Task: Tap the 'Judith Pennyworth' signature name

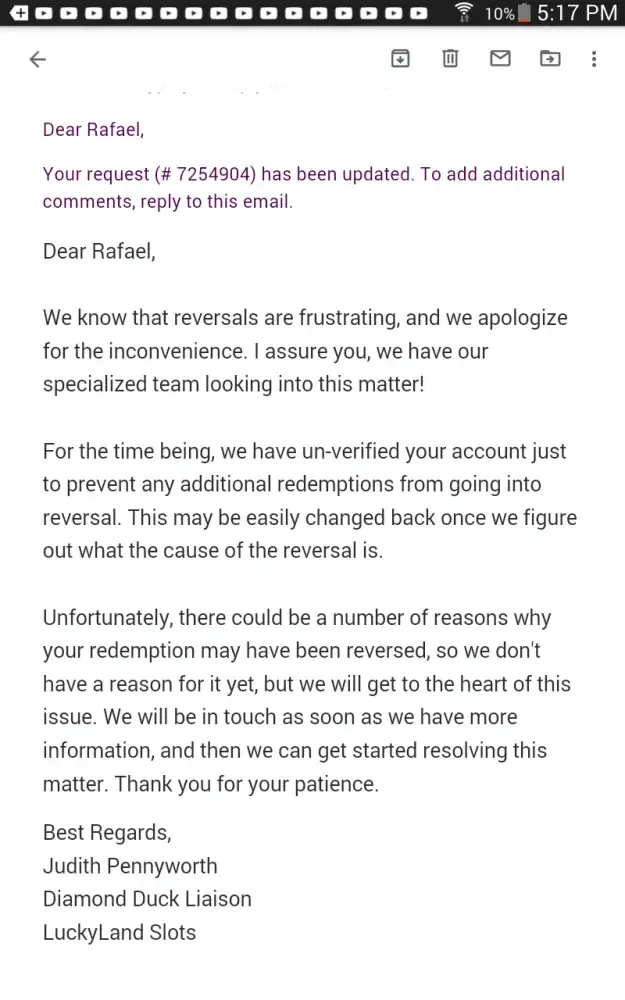Action: (130, 866)
